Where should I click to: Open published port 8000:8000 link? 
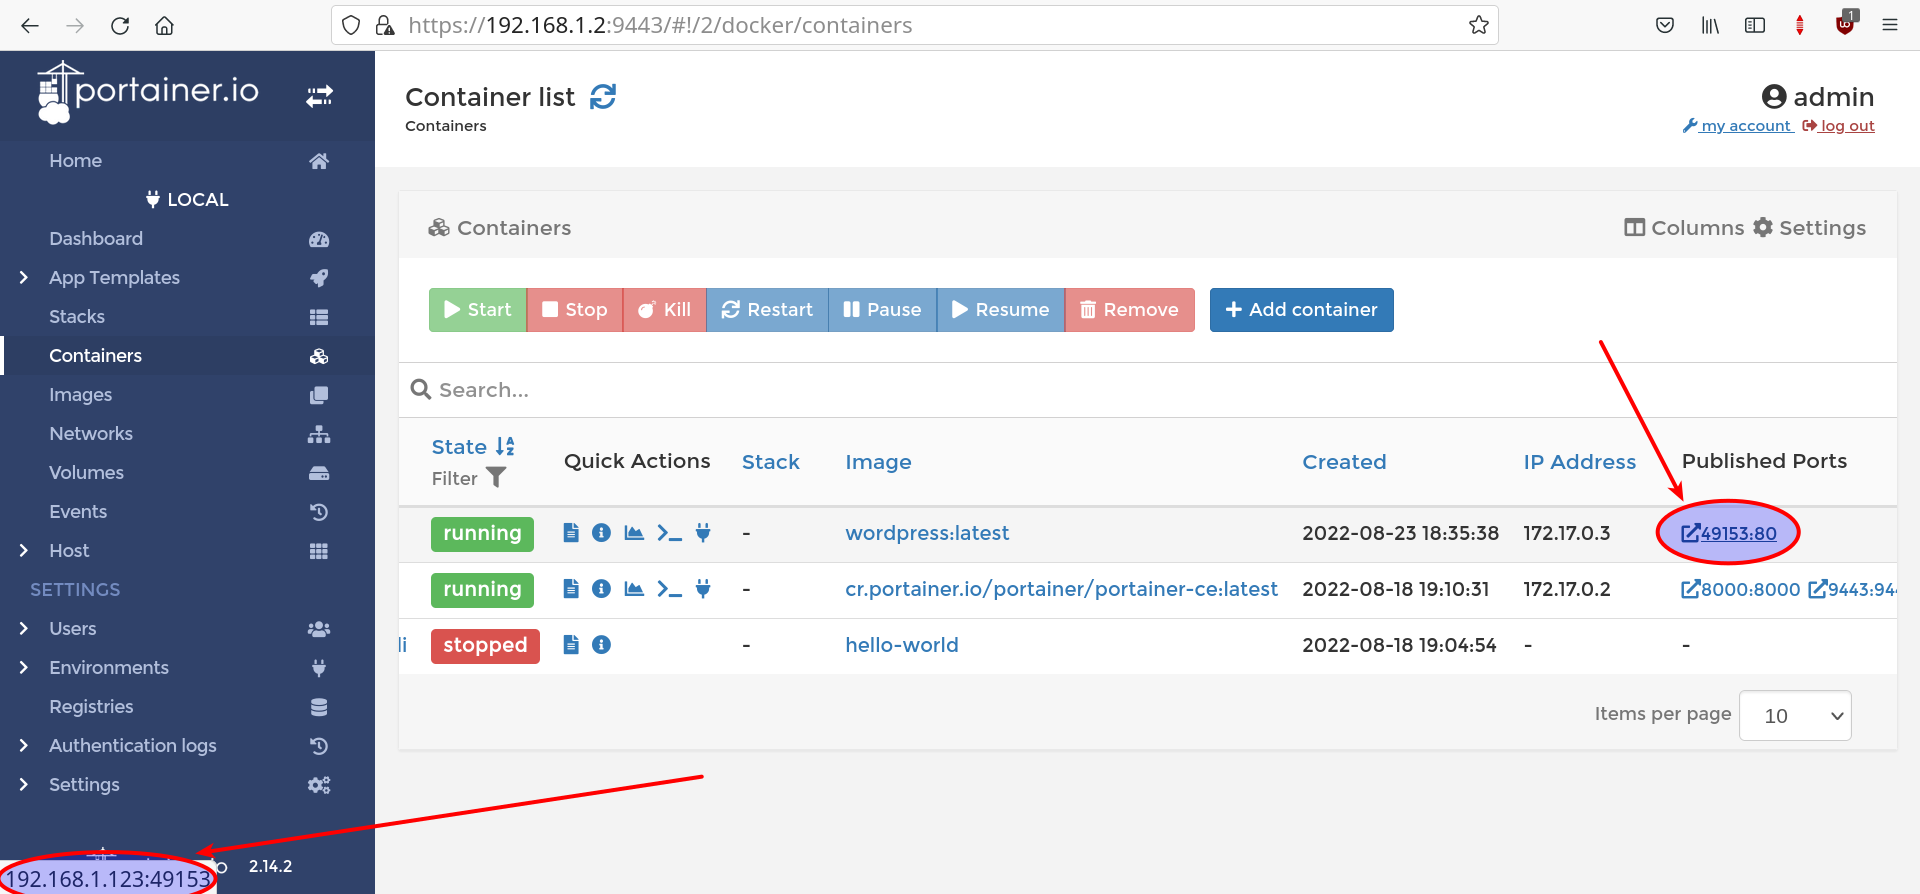click(1741, 589)
